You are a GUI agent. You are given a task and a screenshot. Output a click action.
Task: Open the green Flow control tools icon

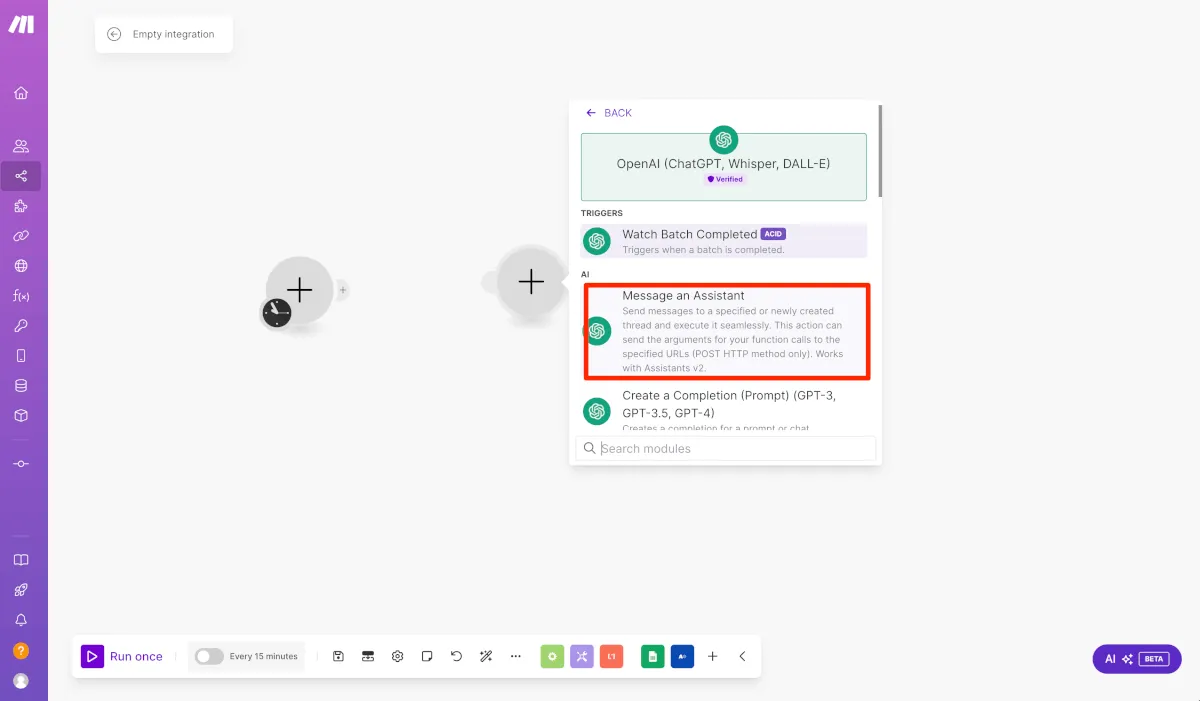pyautogui.click(x=552, y=656)
